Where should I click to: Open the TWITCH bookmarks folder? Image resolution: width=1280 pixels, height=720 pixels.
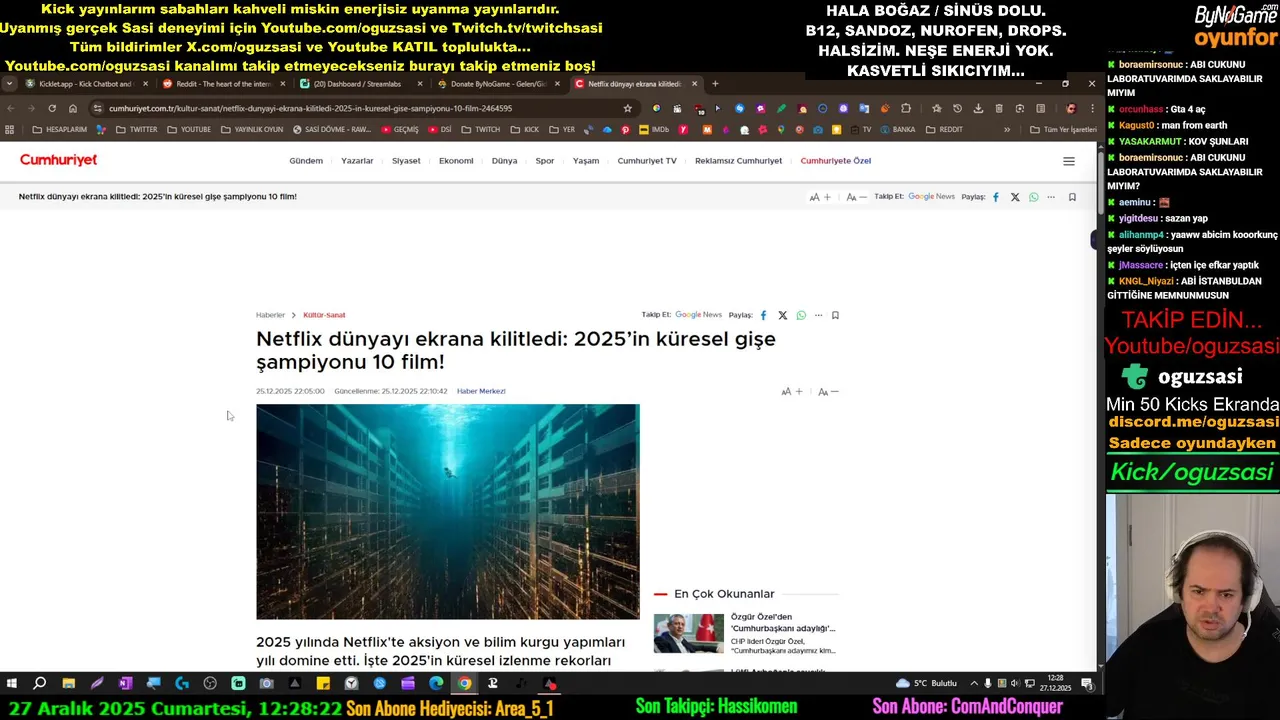tap(481, 129)
